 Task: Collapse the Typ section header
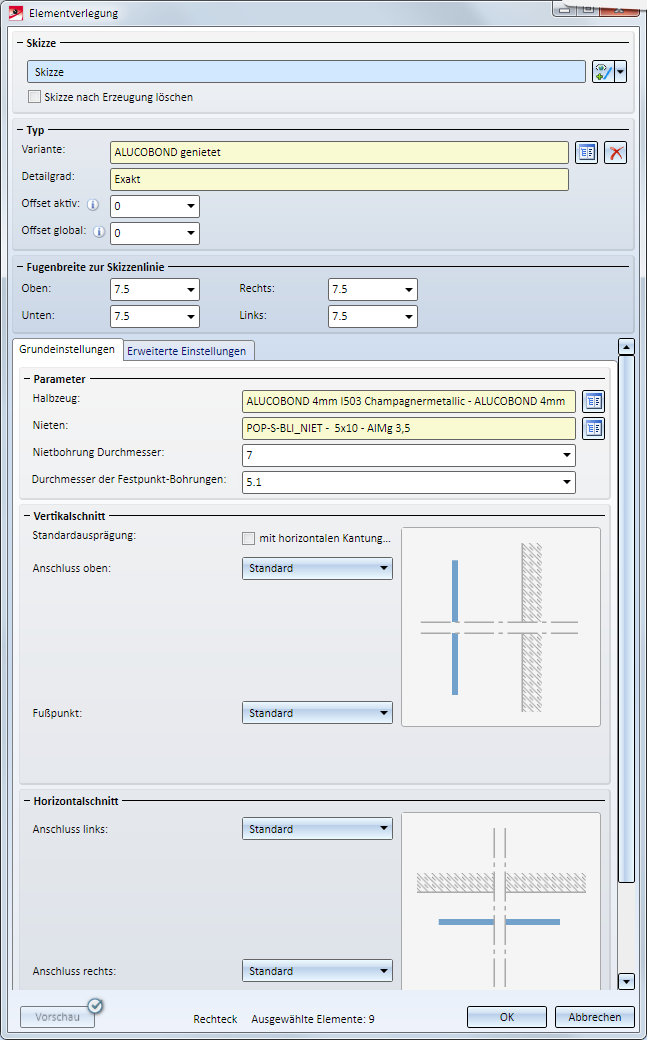[x=21, y=130]
